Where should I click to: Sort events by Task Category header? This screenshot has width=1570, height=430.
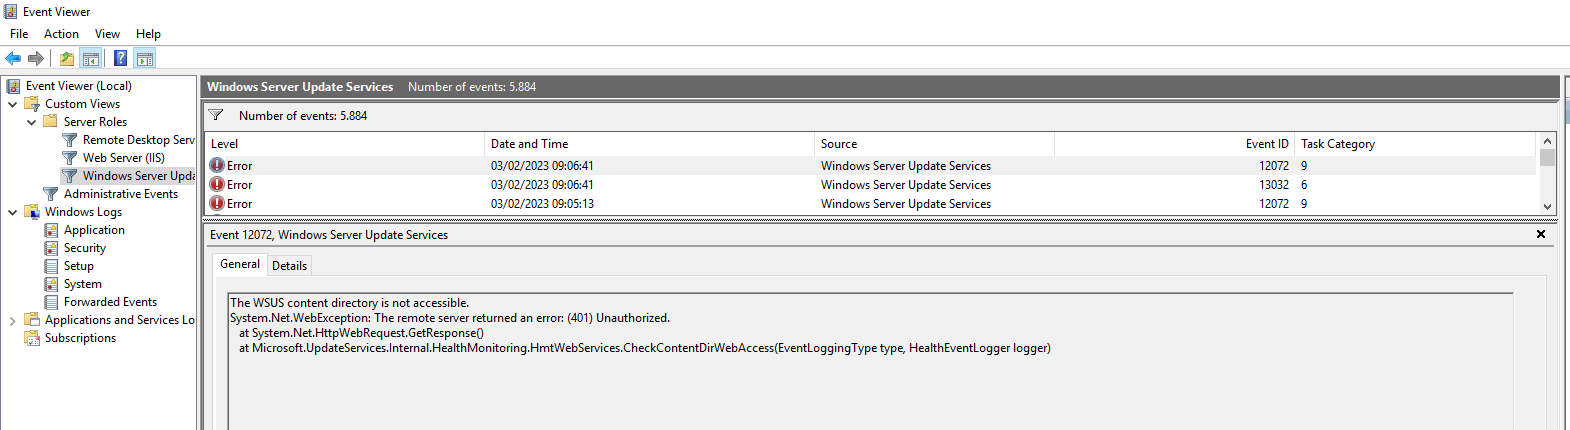1415,144
